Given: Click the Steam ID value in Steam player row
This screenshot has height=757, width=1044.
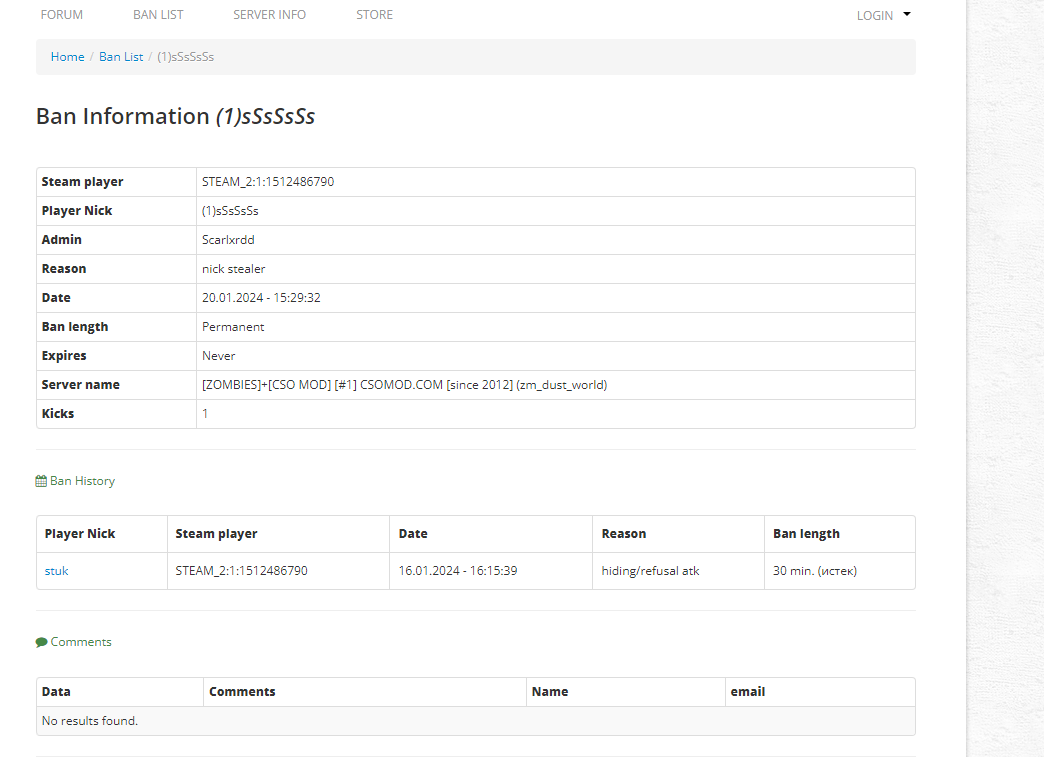Looking at the screenshot, I should 268,182.
